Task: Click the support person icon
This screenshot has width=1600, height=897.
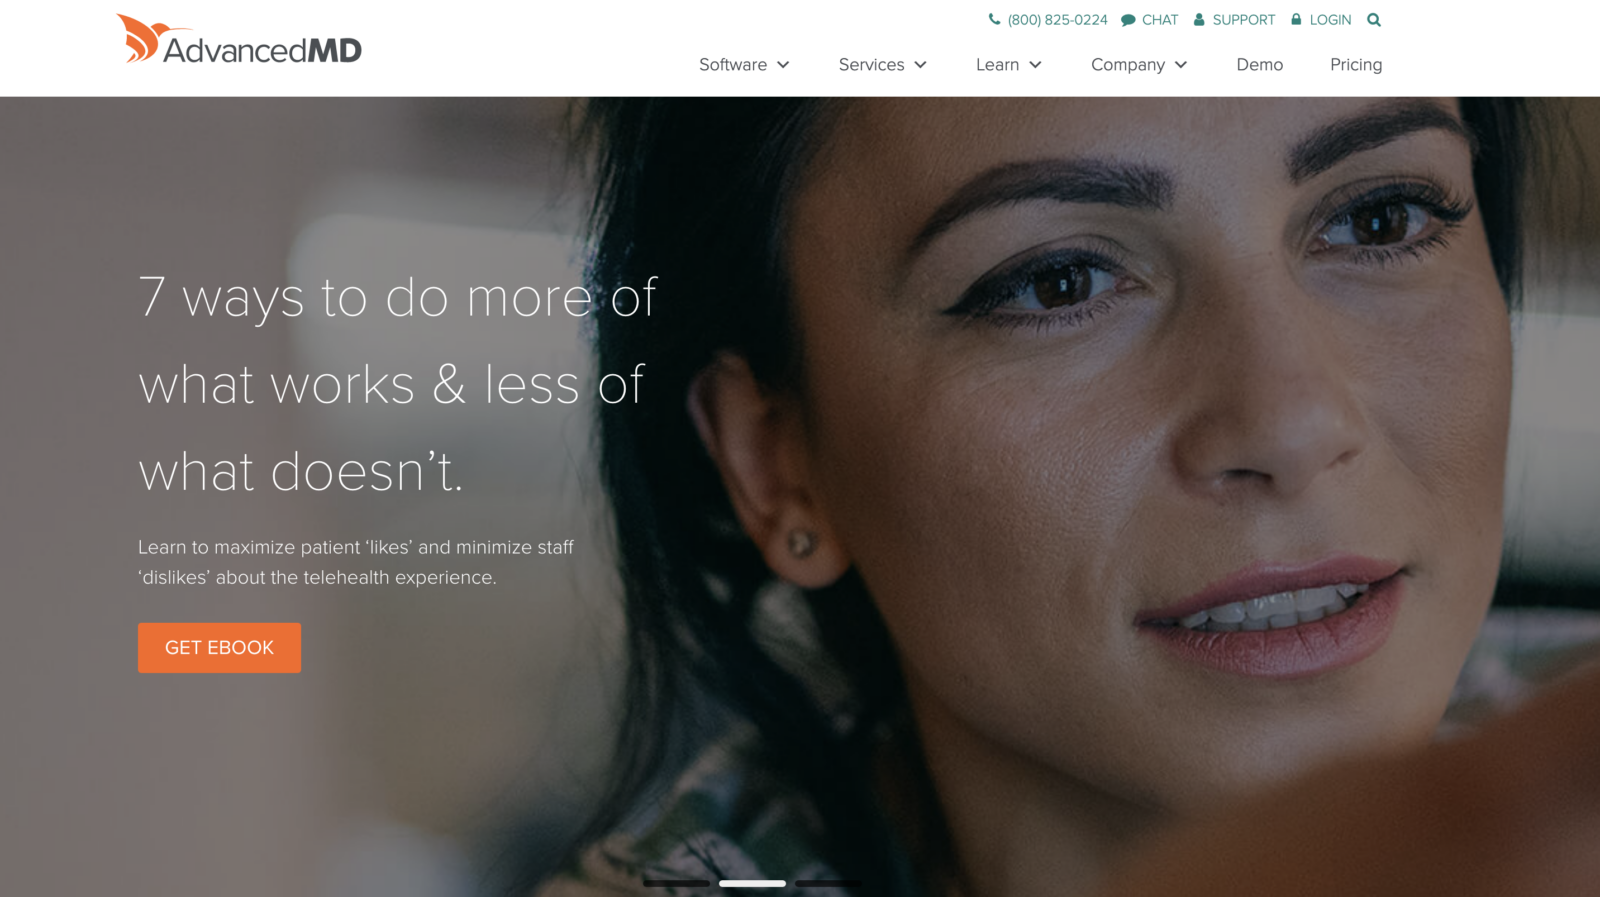Action: coord(1199,19)
